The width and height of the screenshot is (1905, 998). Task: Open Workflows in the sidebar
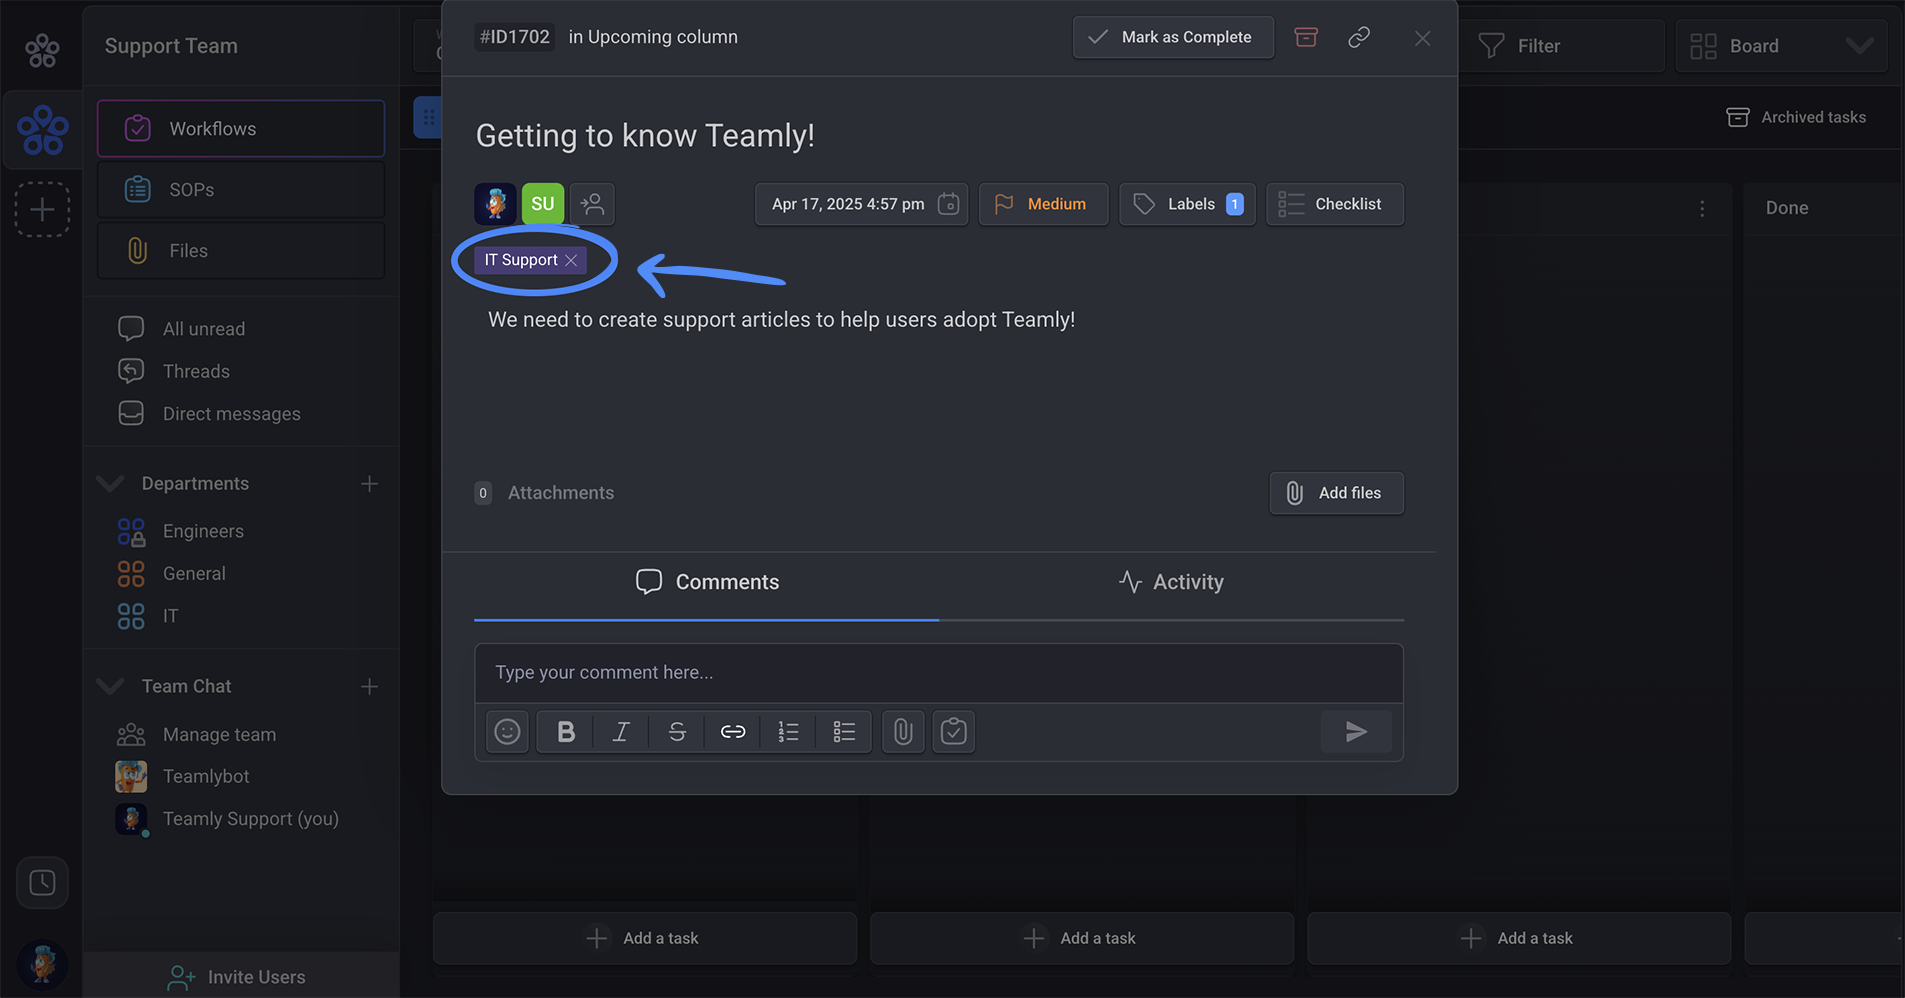tap(241, 129)
